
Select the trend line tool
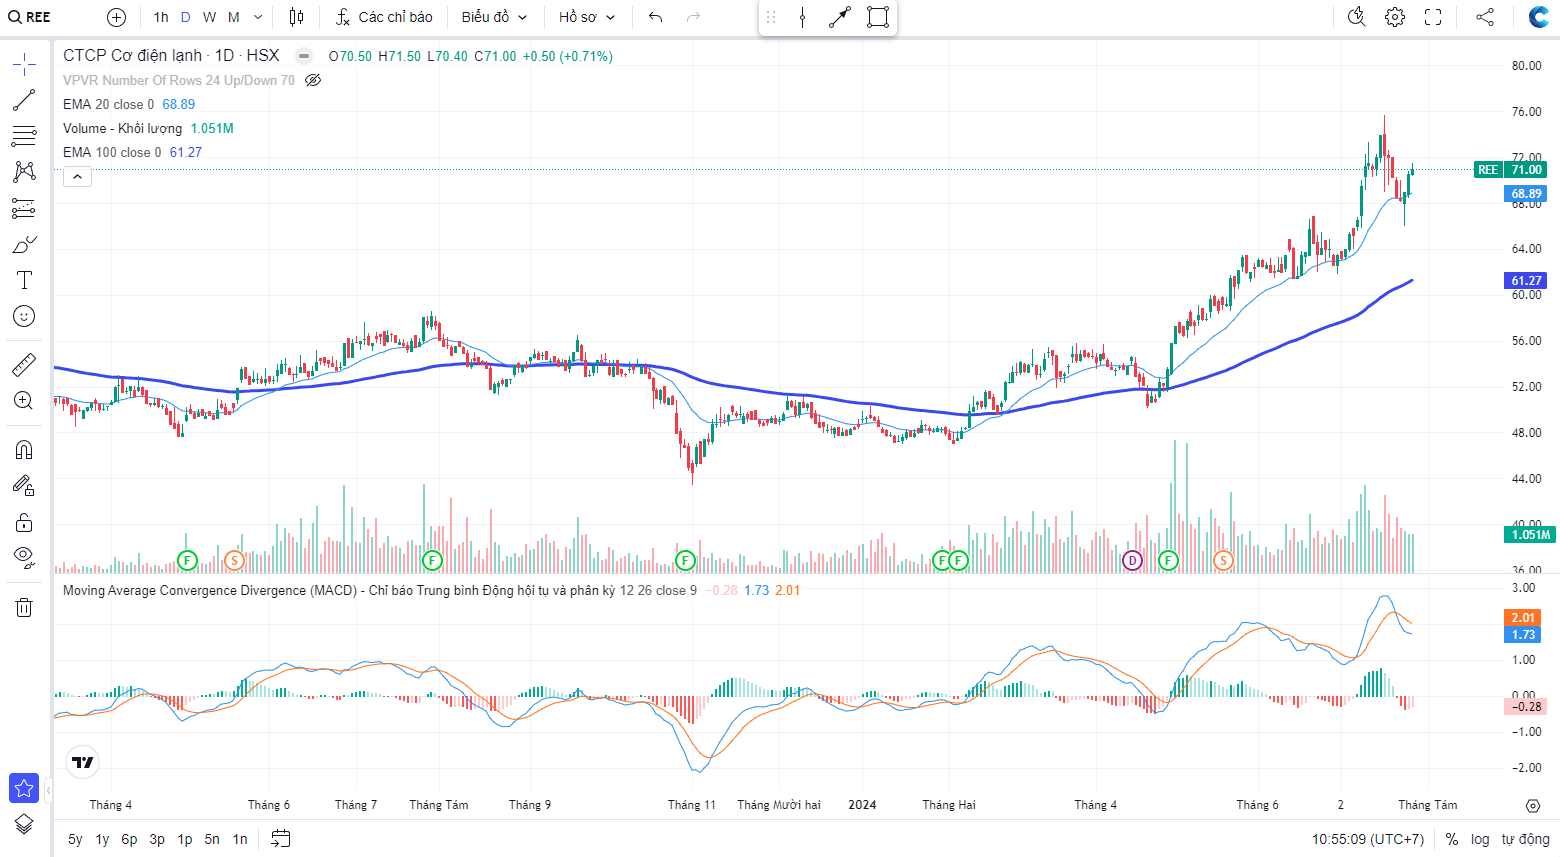click(24, 100)
